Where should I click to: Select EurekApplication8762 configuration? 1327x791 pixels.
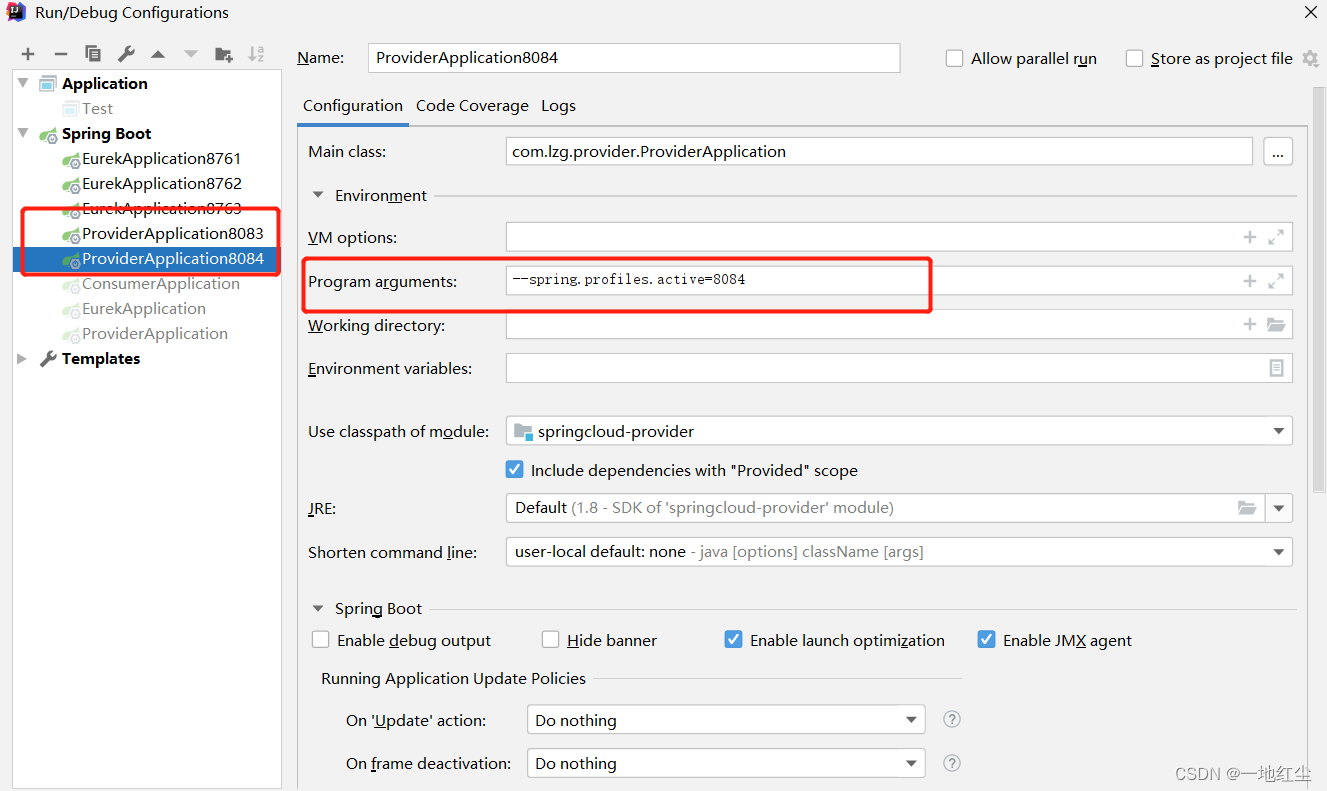(x=161, y=183)
